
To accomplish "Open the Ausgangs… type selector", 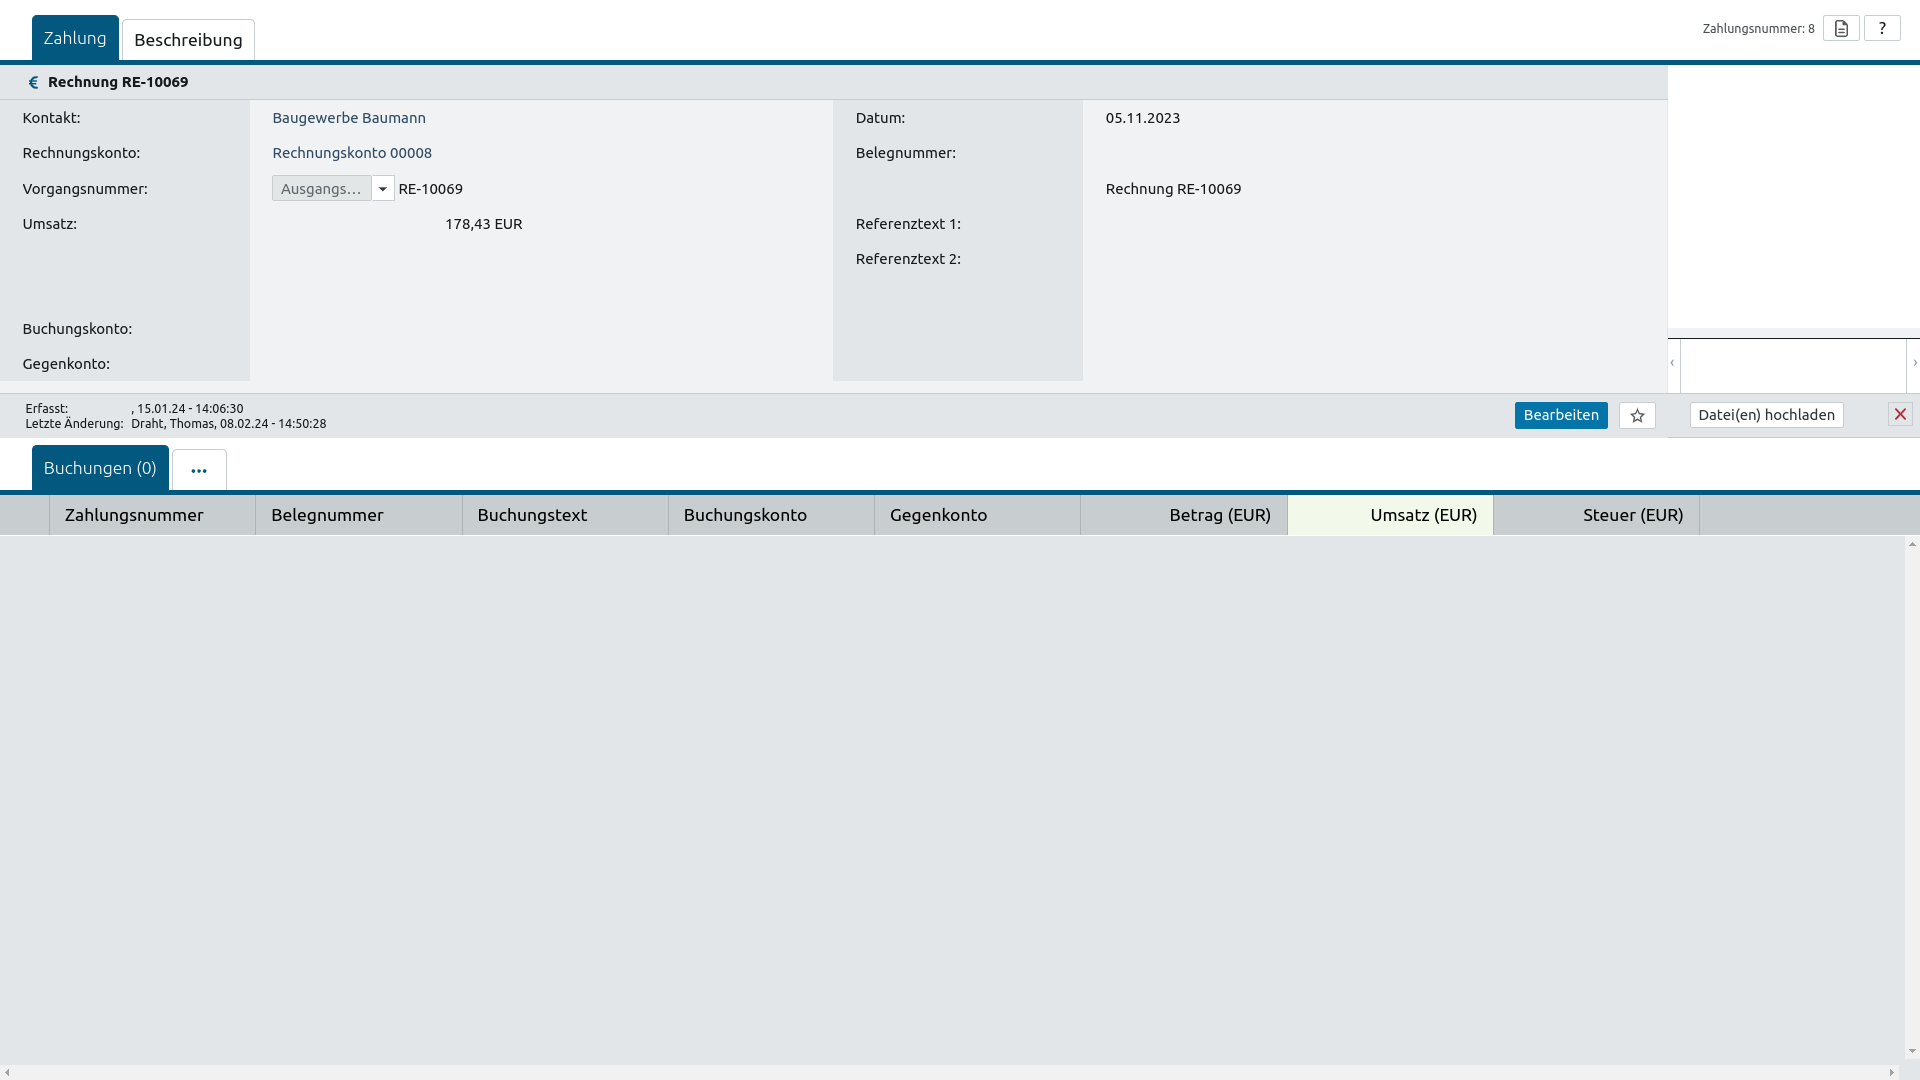I will point(321,189).
